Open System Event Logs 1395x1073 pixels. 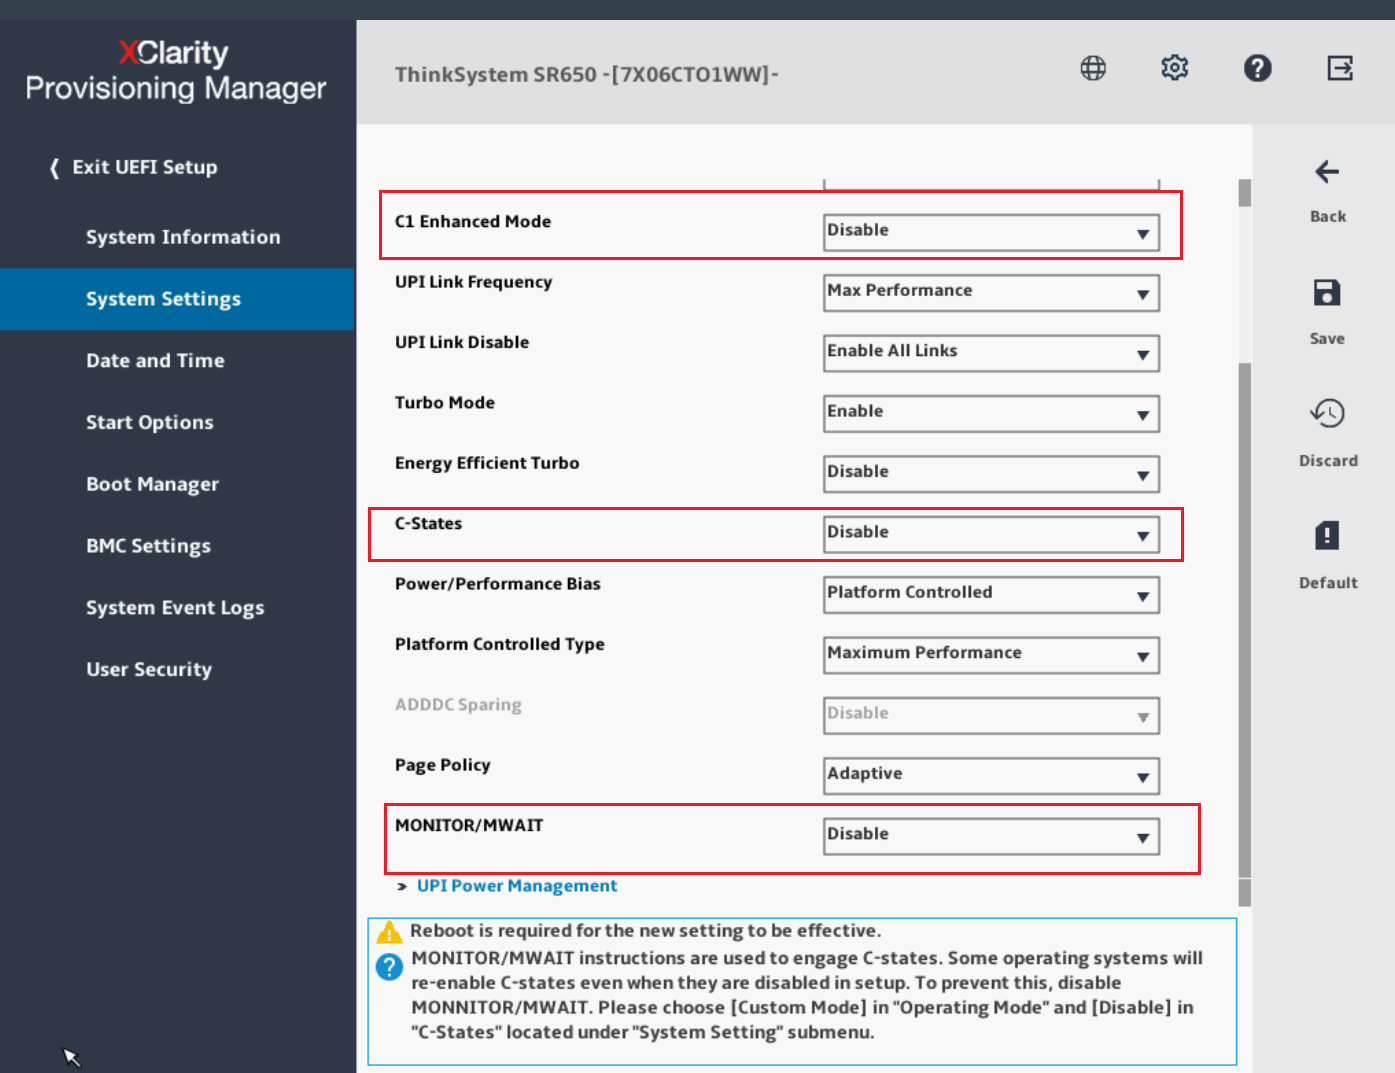tap(175, 608)
